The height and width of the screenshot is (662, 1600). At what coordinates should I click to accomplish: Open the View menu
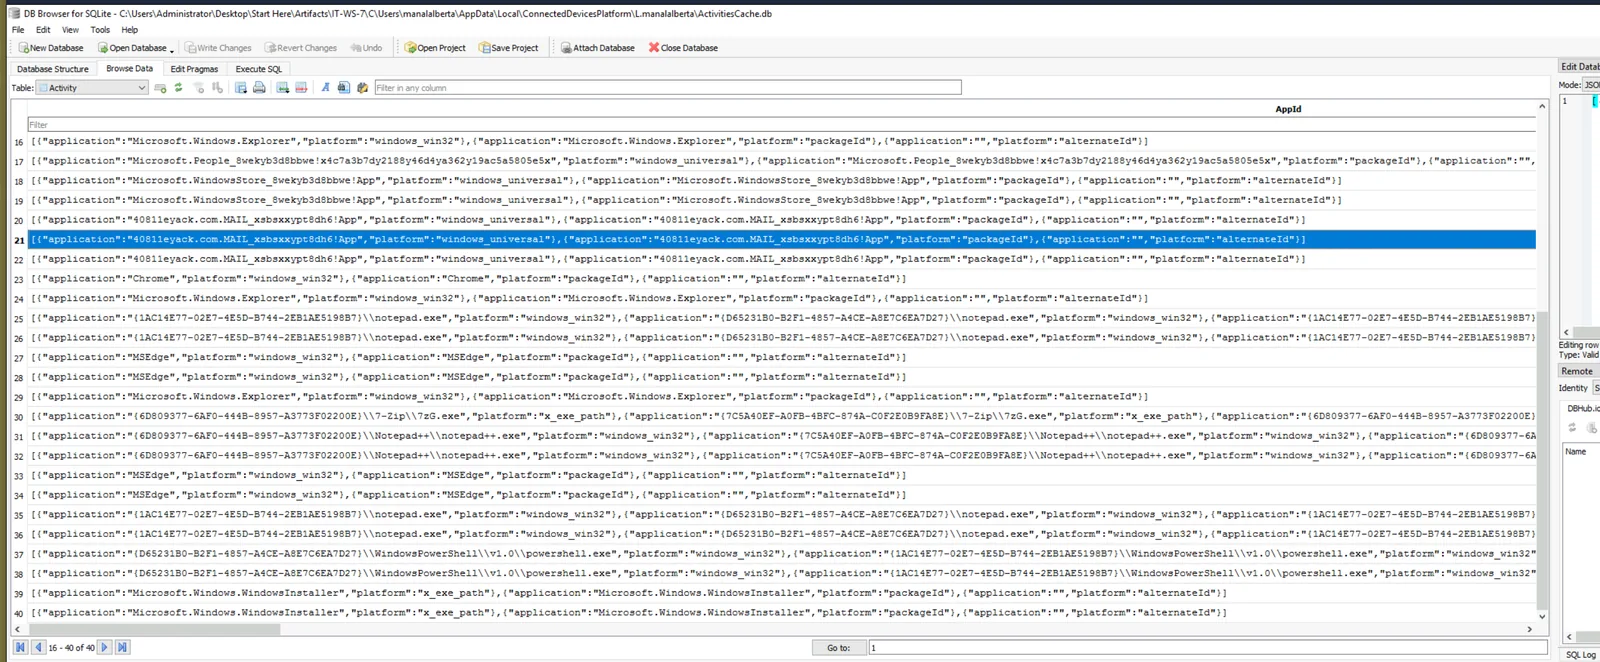point(70,30)
